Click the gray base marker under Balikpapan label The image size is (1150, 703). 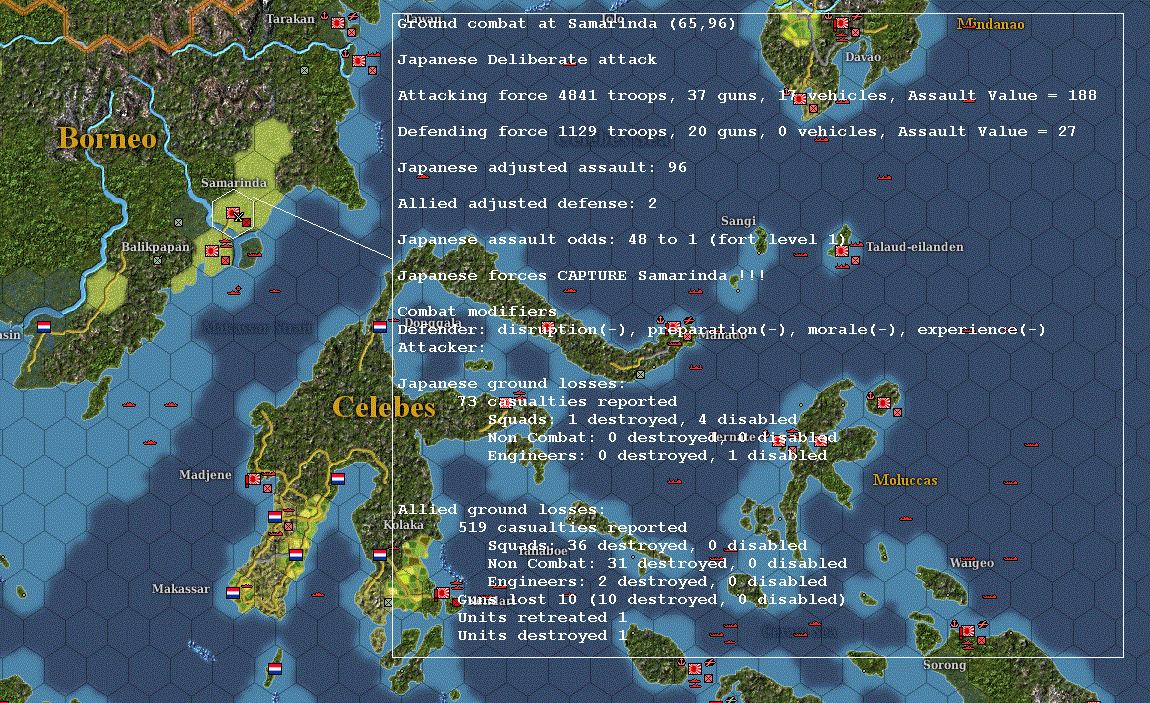tap(157, 260)
